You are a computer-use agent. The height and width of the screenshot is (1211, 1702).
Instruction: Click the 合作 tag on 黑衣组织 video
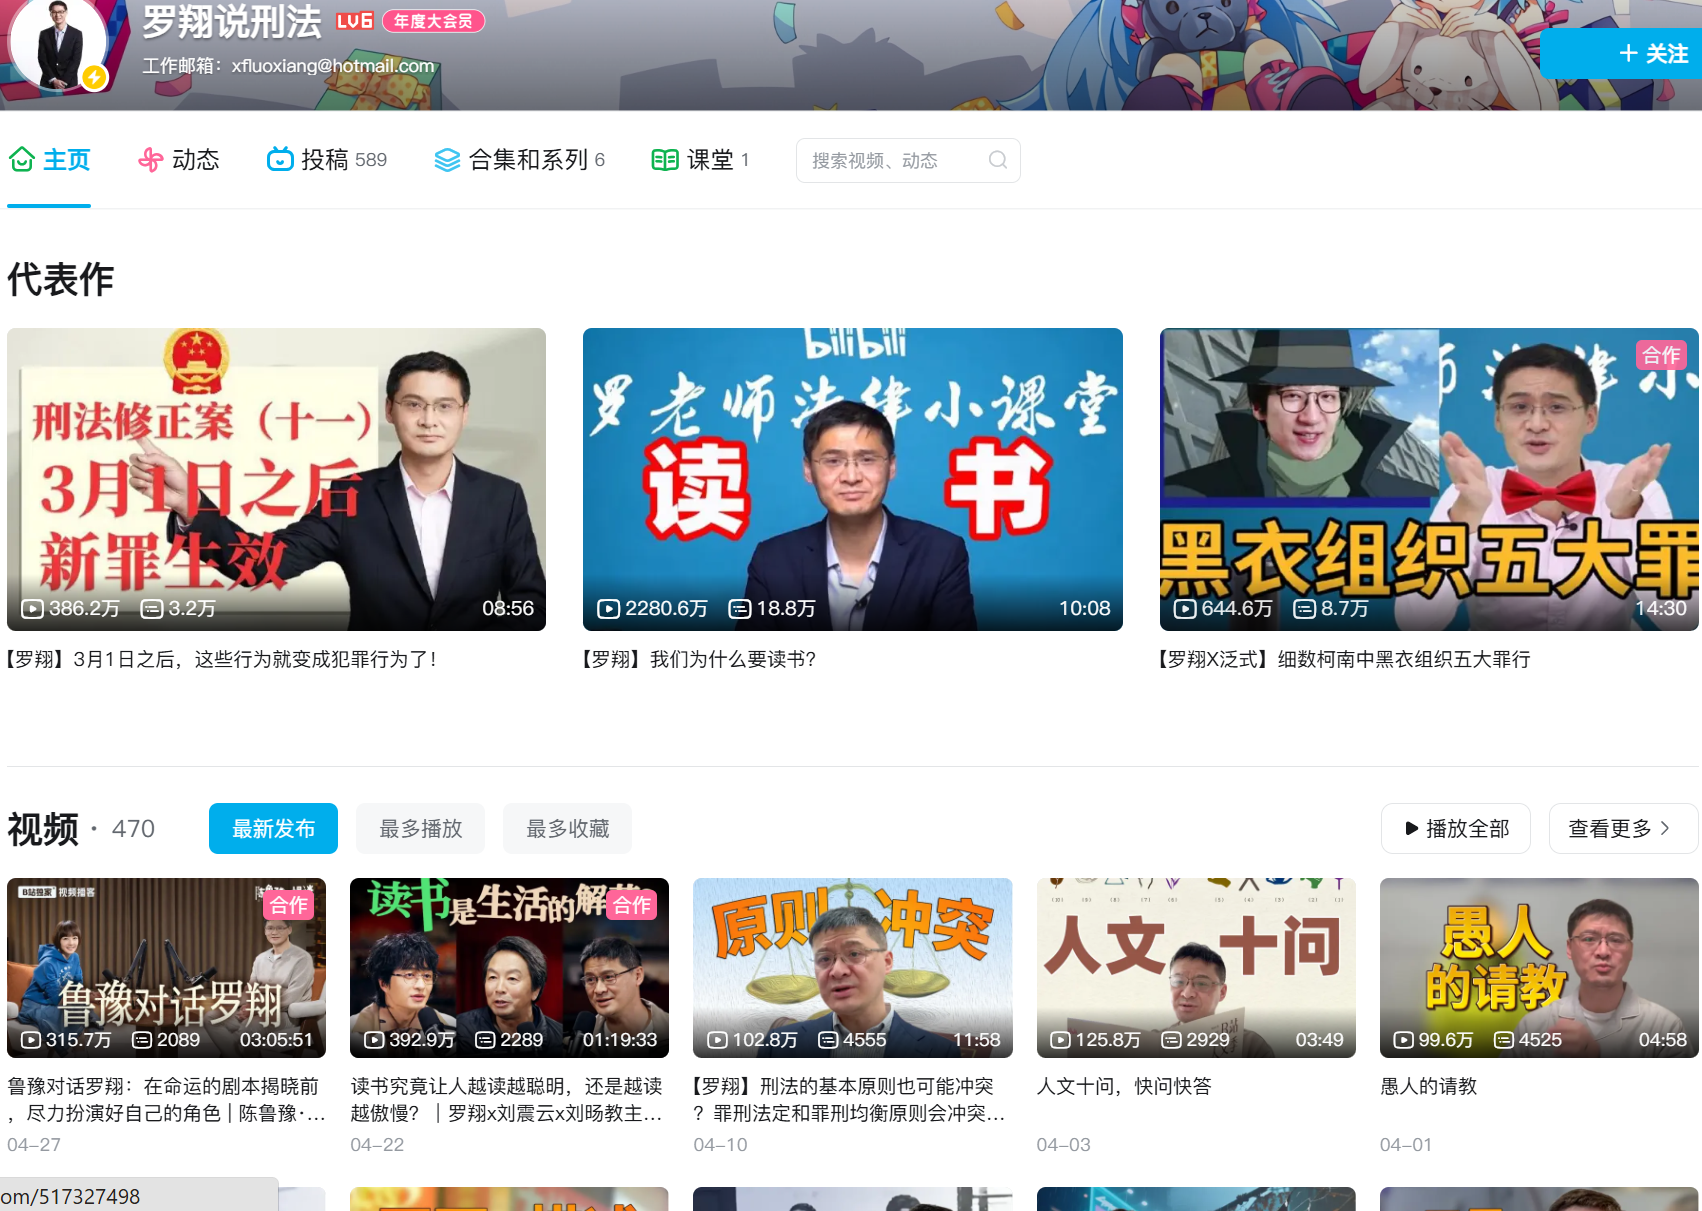coord(1661,355)
